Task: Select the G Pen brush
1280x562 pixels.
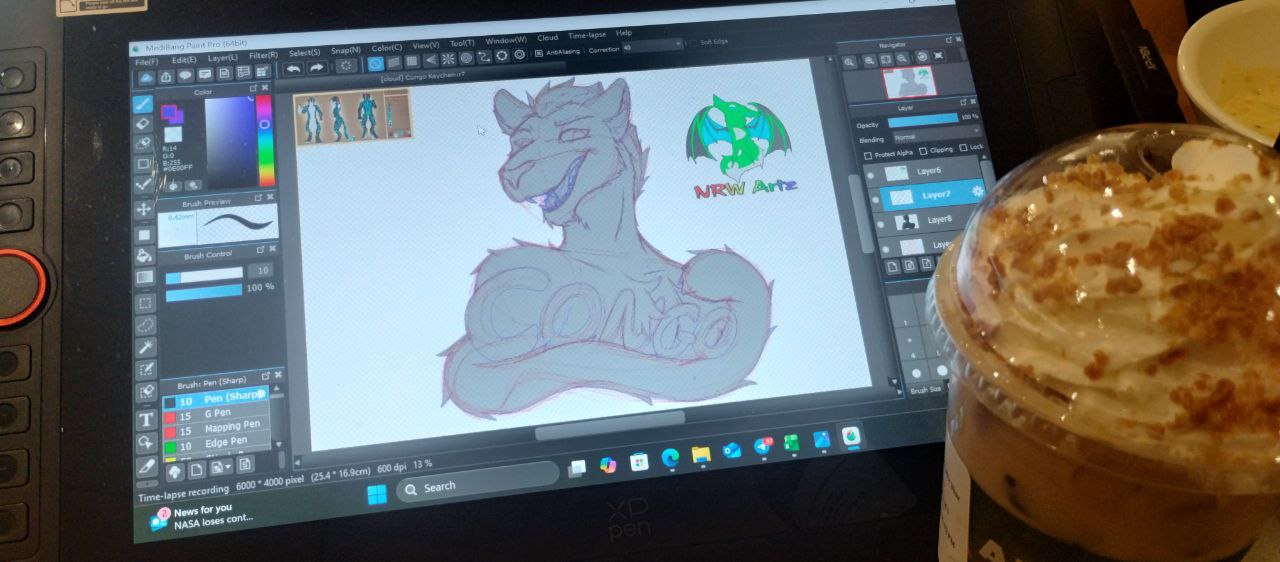Action: (x=218, y=413)
